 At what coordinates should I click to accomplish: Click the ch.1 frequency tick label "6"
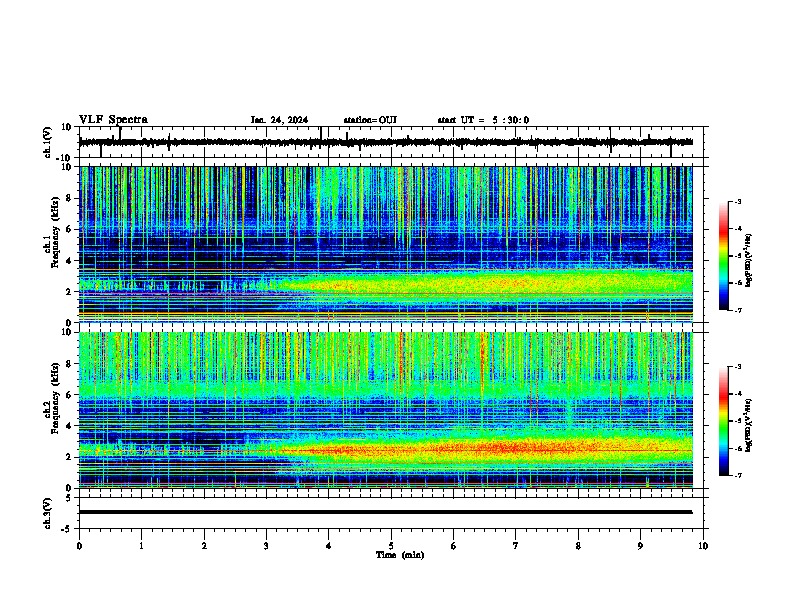tap(70, 229)
